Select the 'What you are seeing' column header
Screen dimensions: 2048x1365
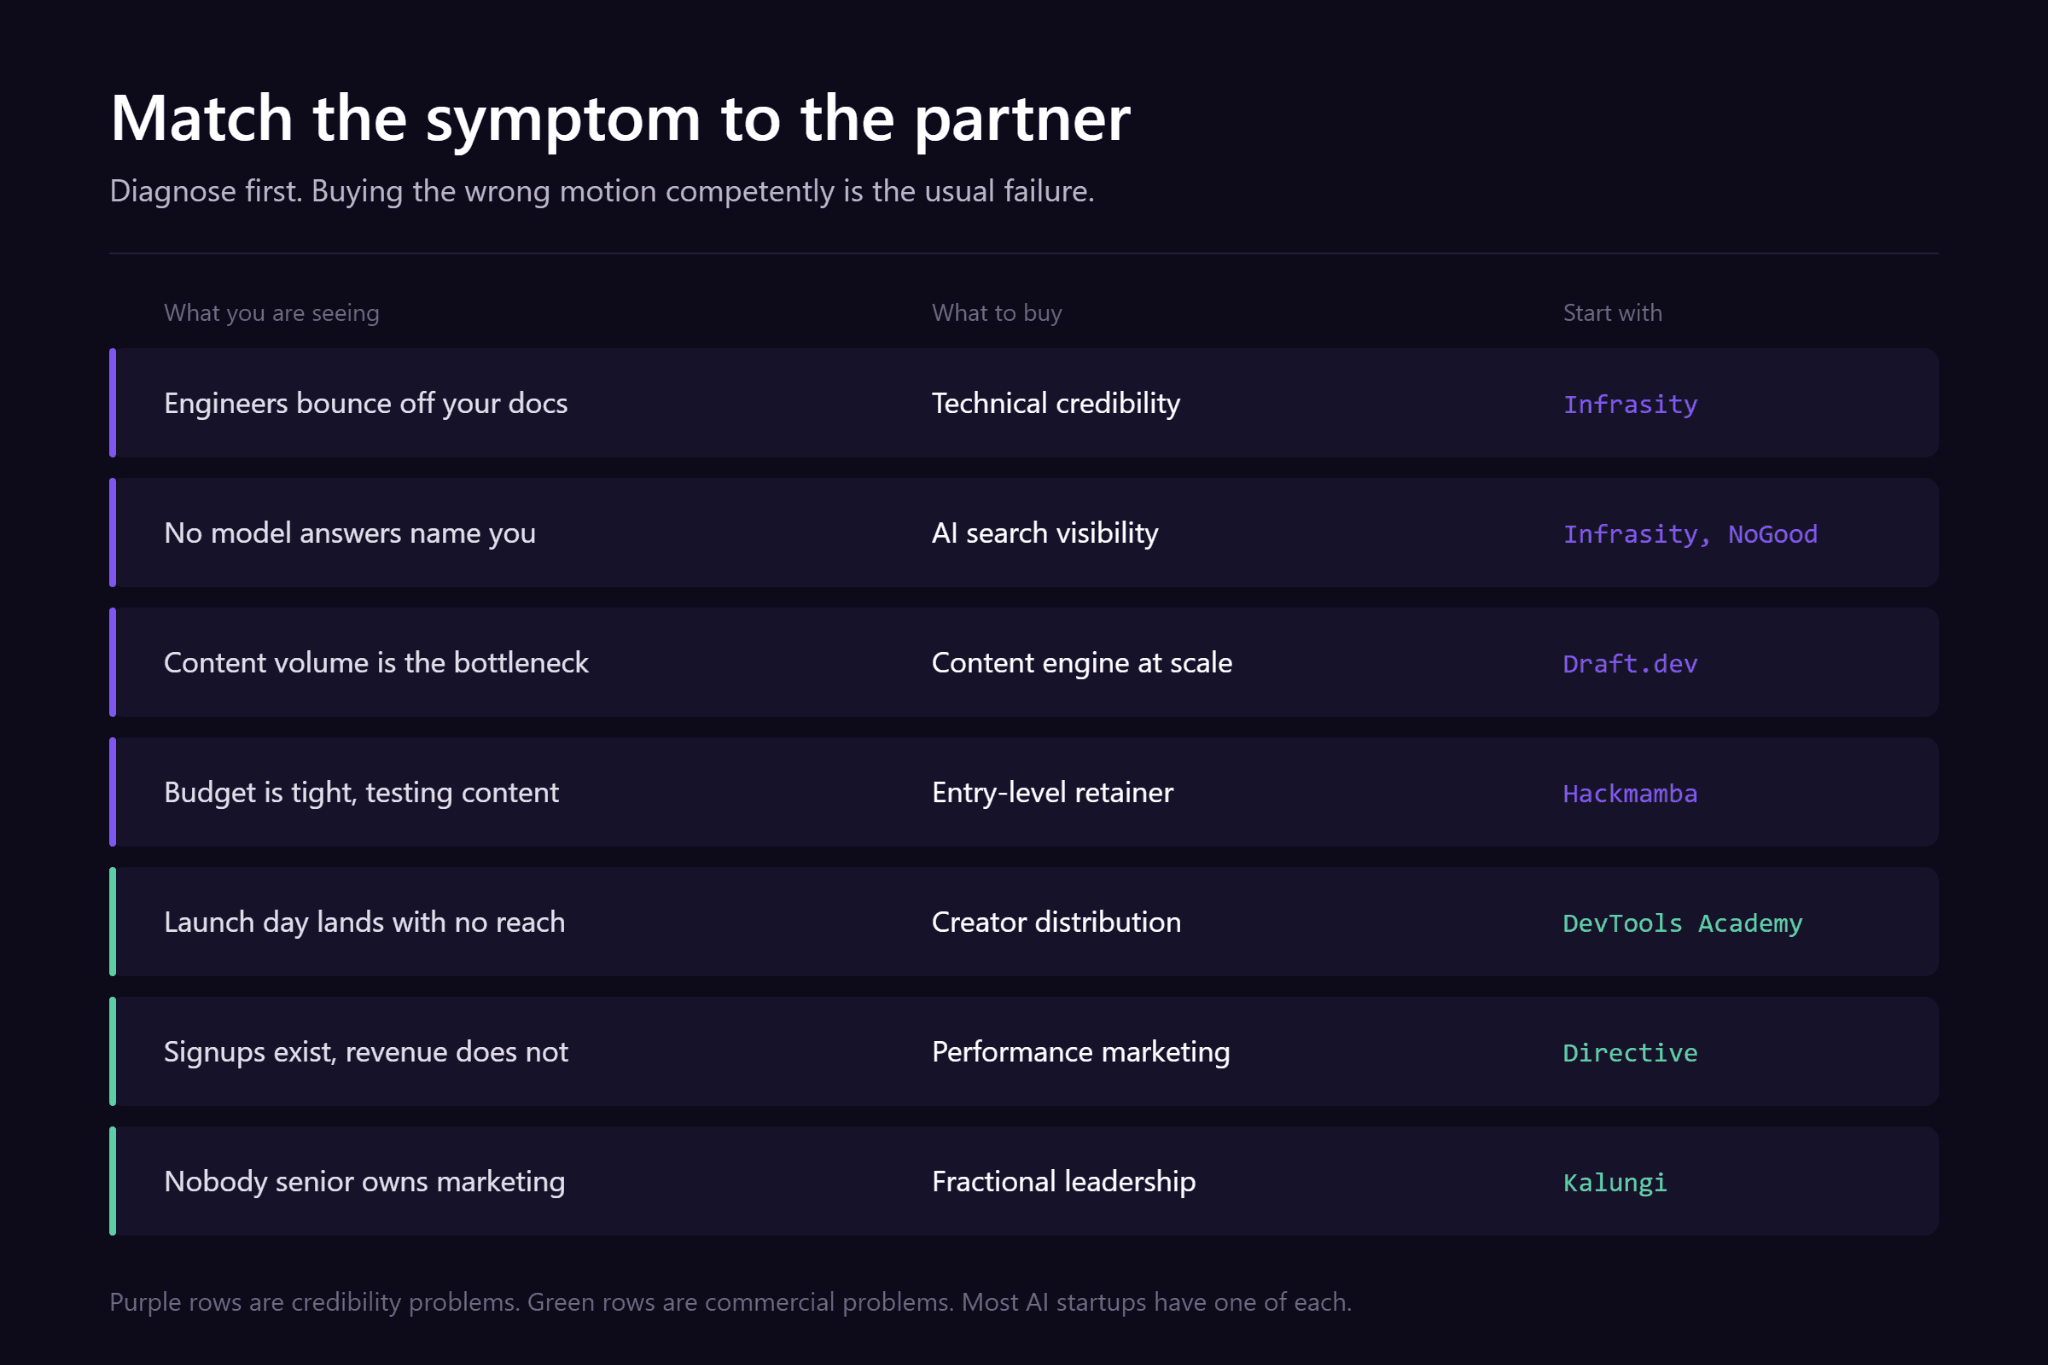272,313
